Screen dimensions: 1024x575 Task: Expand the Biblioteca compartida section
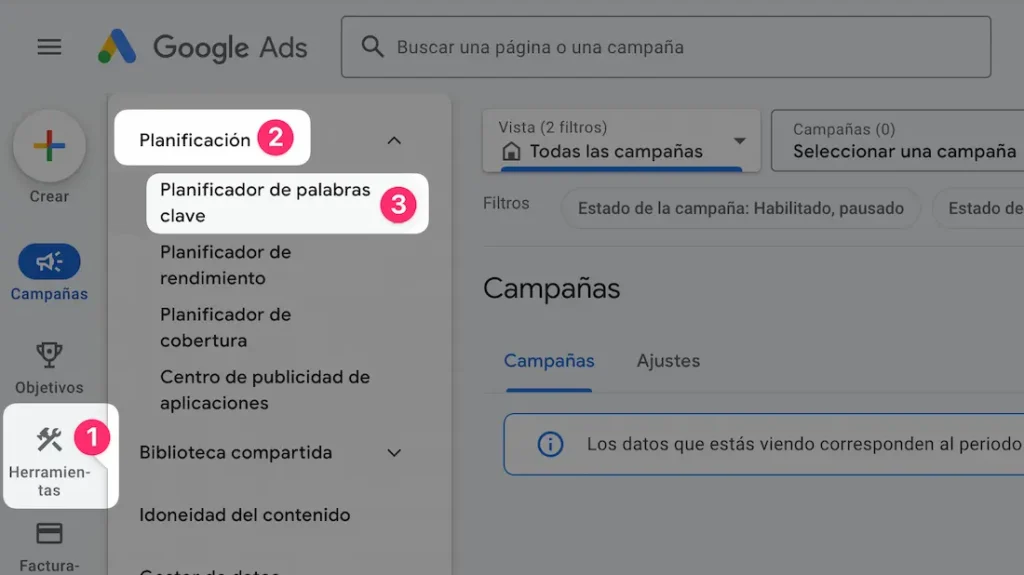click(394, 453)
